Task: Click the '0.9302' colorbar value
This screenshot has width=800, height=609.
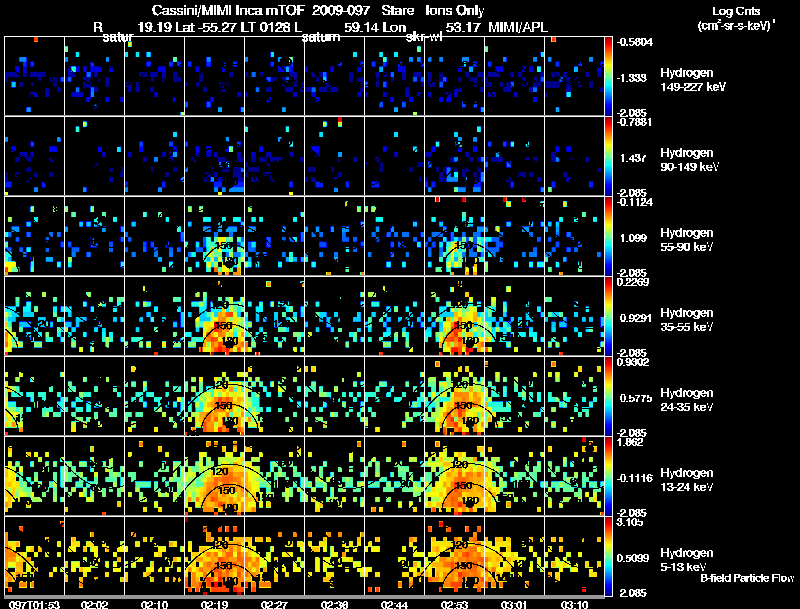Action: (633, 362)
